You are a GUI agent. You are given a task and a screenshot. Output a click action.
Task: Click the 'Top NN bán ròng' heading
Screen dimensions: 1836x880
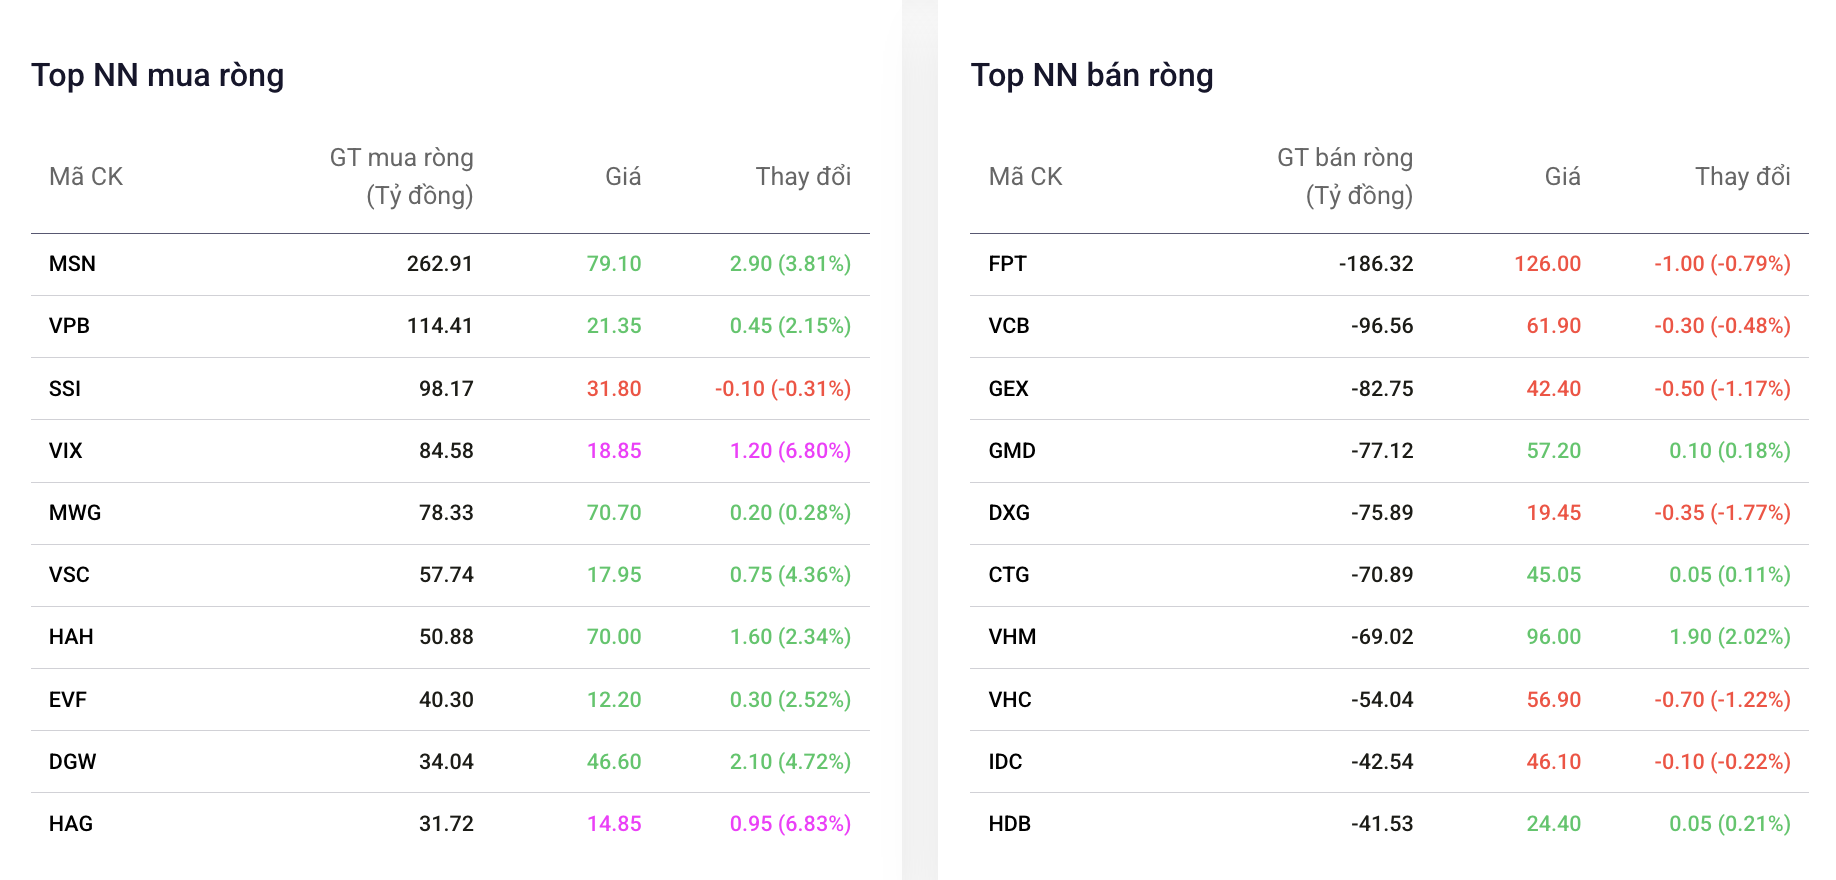[1092, 76]
